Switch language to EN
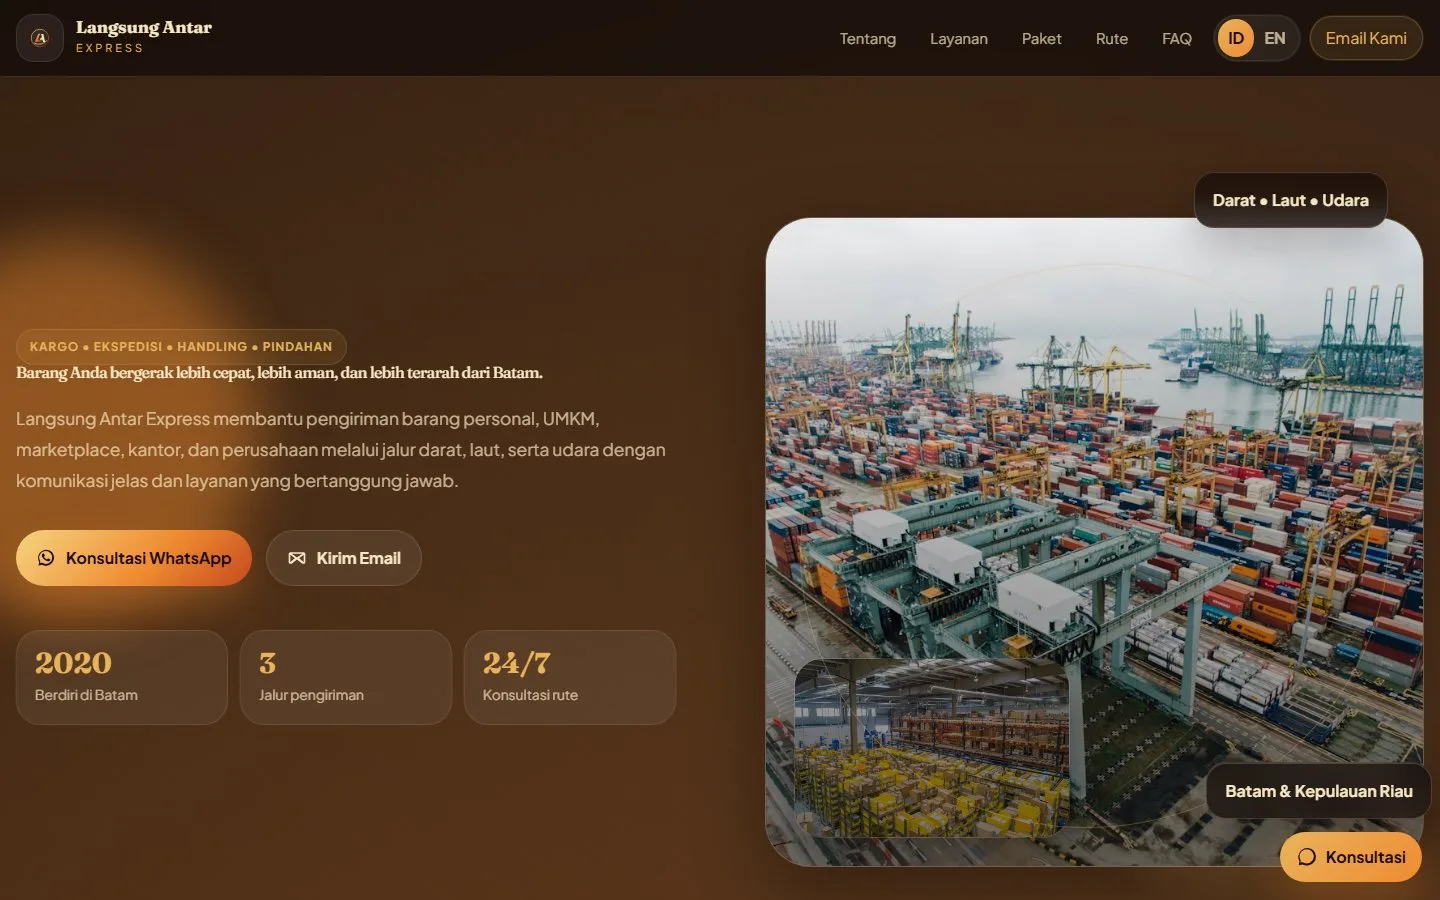Screen dimensions: 1440x900 [x=1275, y=38]
